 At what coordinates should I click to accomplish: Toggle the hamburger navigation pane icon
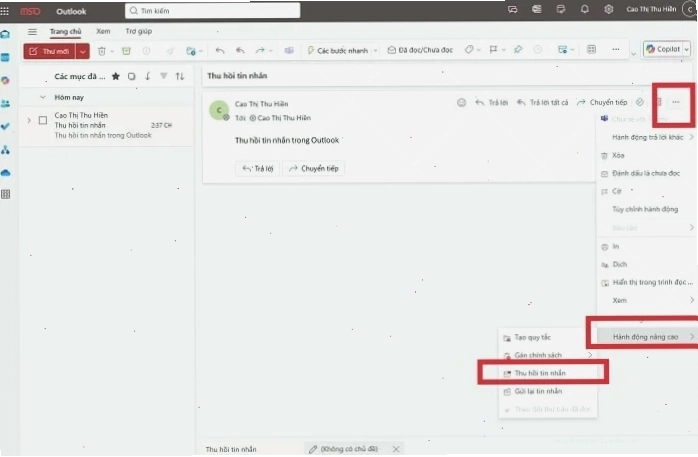pos(32,32)
